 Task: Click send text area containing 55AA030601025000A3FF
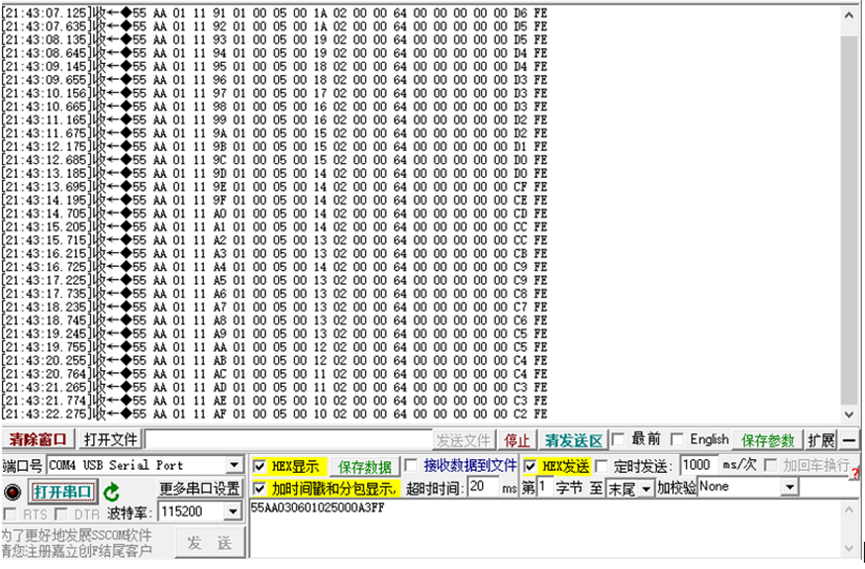tap(544, 529)
